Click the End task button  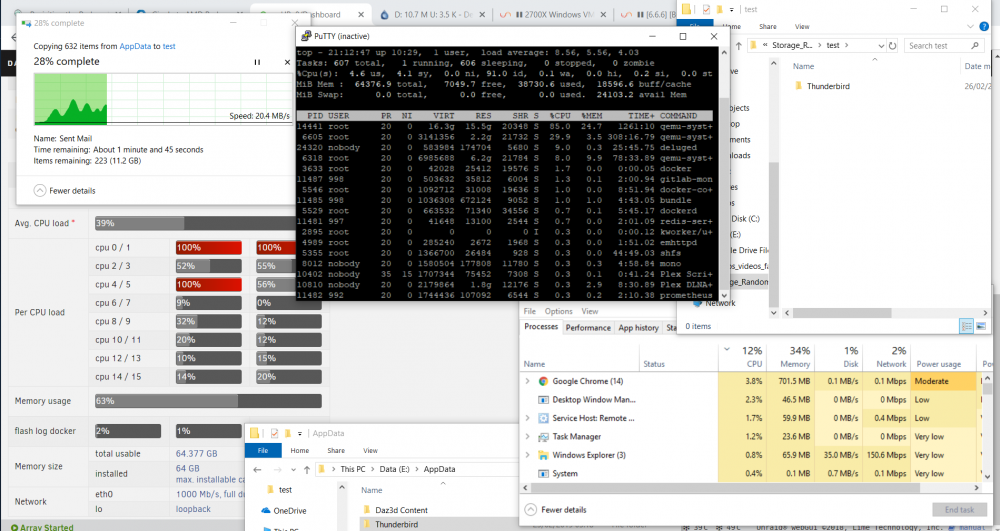959,510
